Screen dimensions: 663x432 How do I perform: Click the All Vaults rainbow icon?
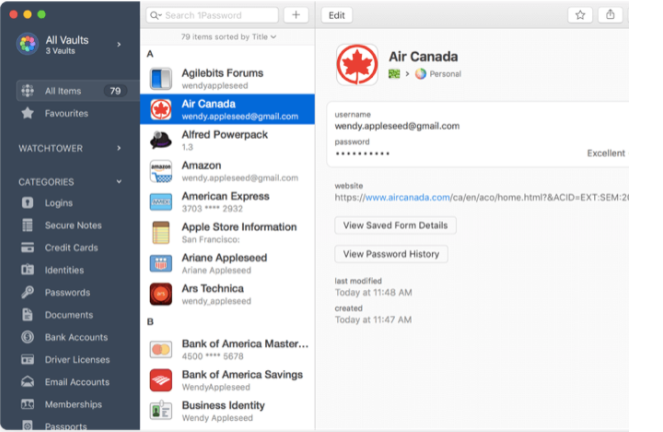(x=27, y=44)
